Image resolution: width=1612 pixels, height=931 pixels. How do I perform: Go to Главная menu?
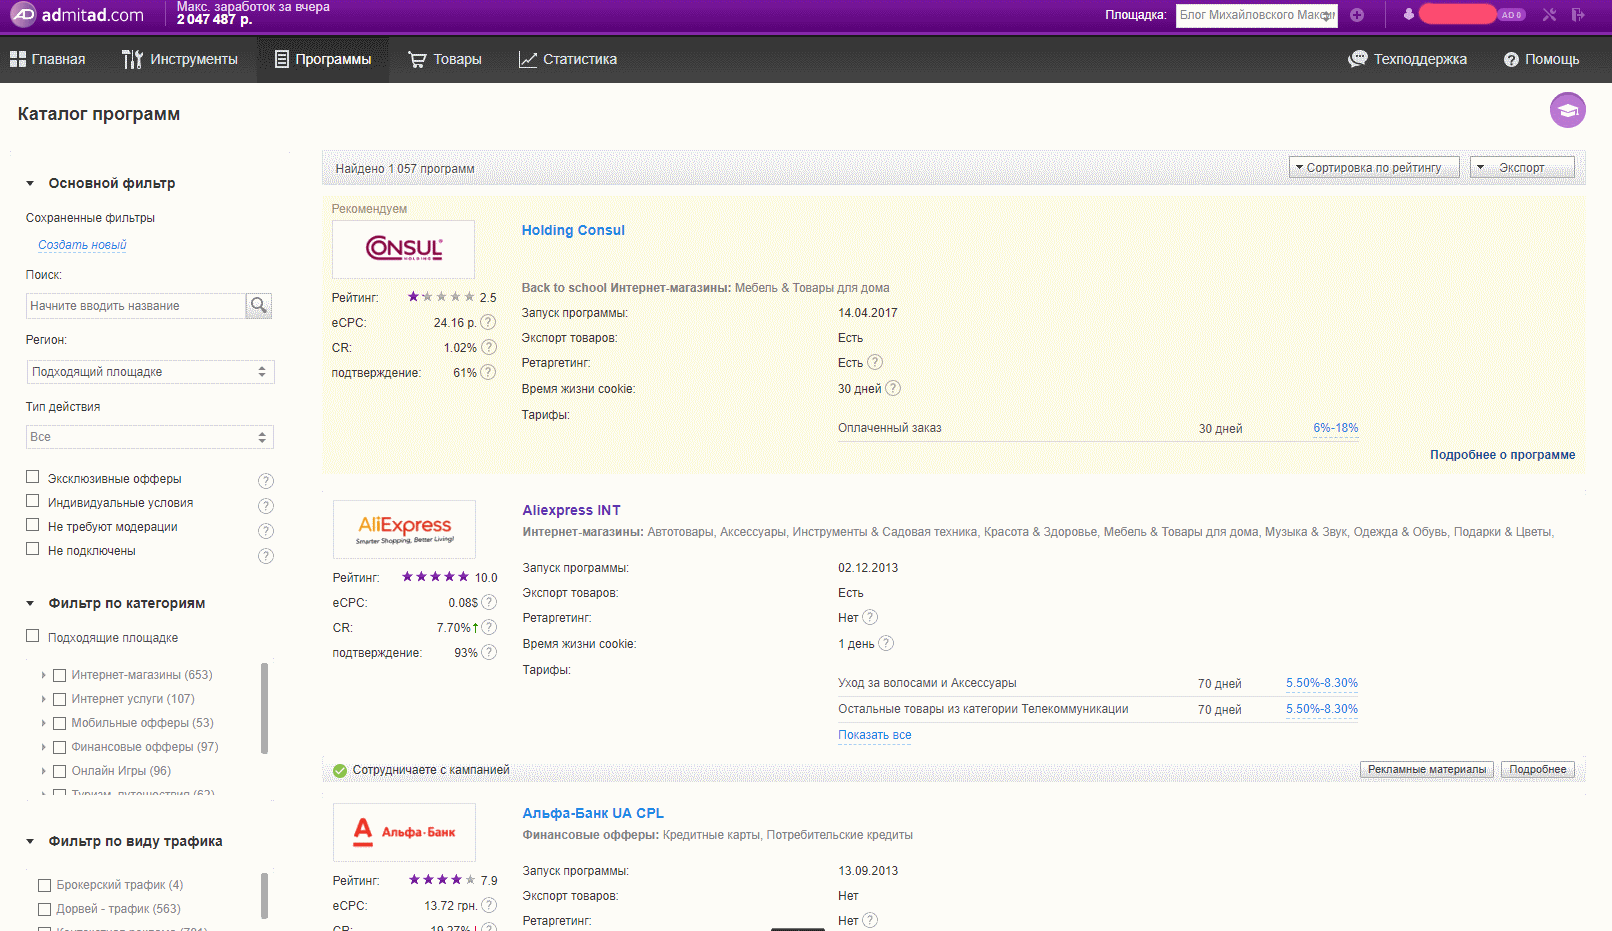point(47,59)
